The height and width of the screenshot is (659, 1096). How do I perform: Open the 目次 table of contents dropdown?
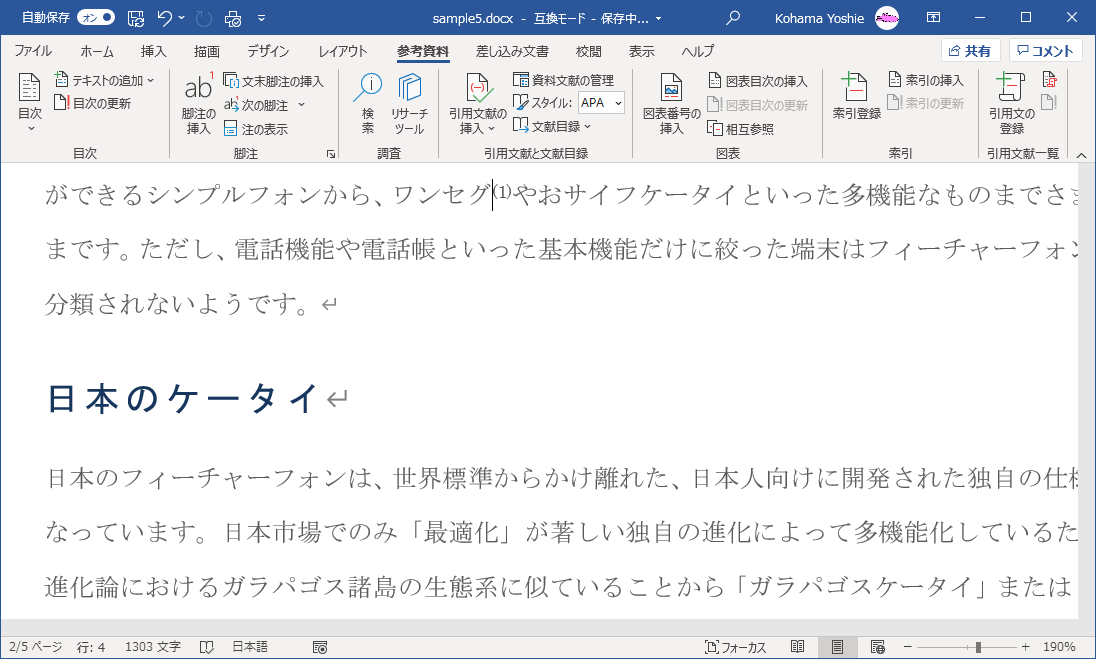coord(30,103)
